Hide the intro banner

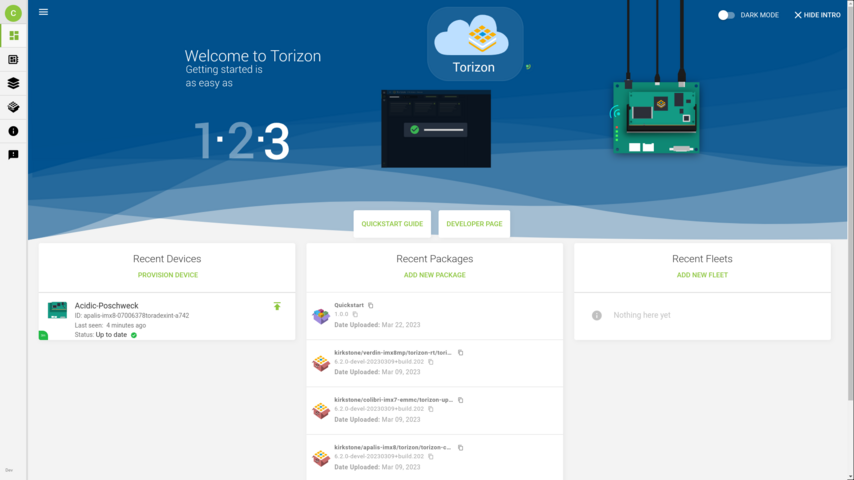(x=817, y=15)
